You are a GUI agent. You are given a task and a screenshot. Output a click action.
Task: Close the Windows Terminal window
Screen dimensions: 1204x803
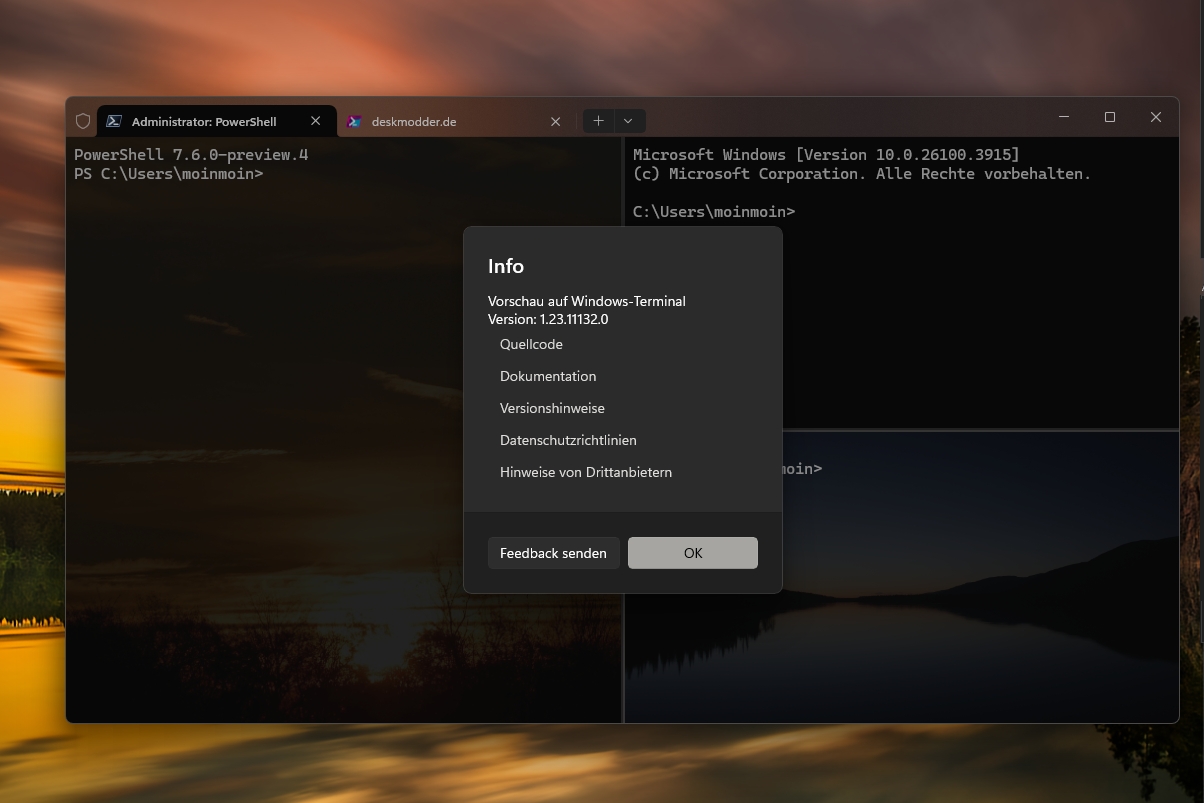point(1156,117)
